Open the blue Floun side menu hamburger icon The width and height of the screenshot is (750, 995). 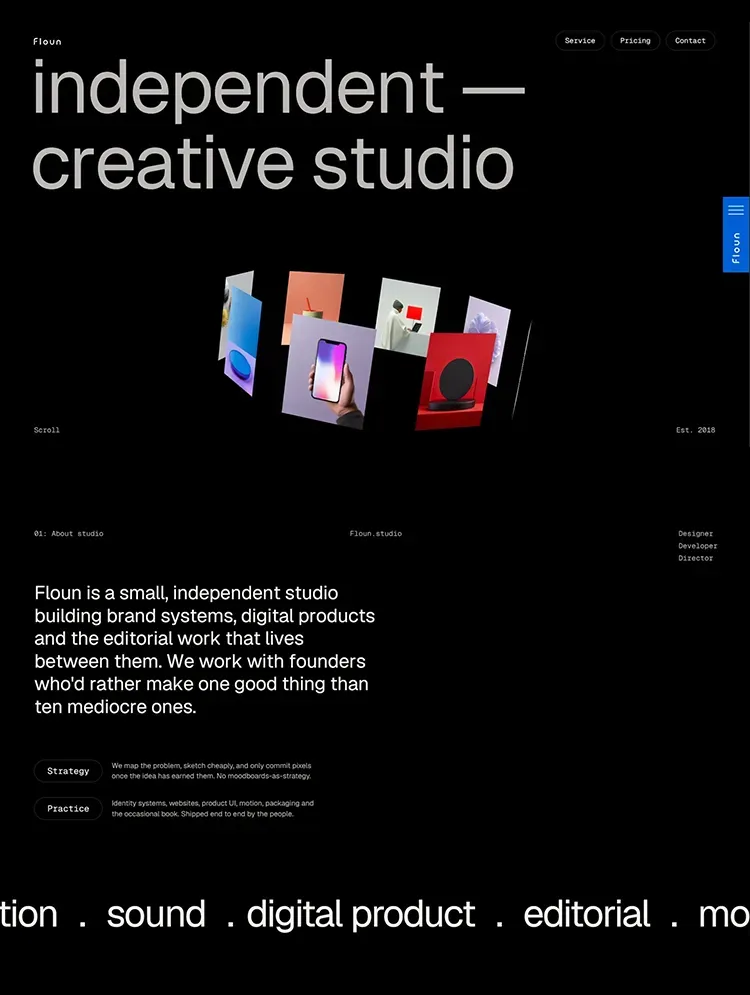pyautogui.click(x=736, y=210)
